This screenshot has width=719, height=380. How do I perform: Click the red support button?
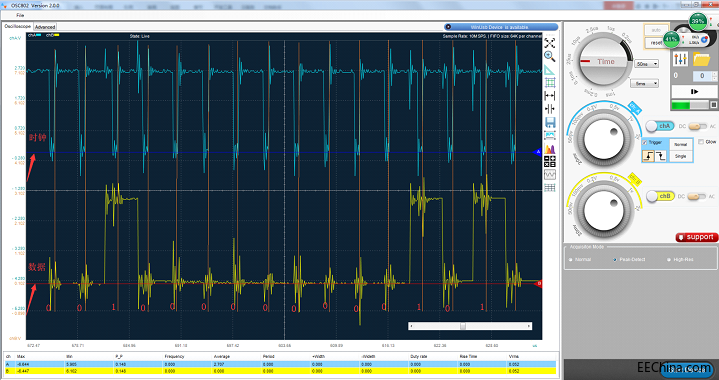click(x=697, y=237)
